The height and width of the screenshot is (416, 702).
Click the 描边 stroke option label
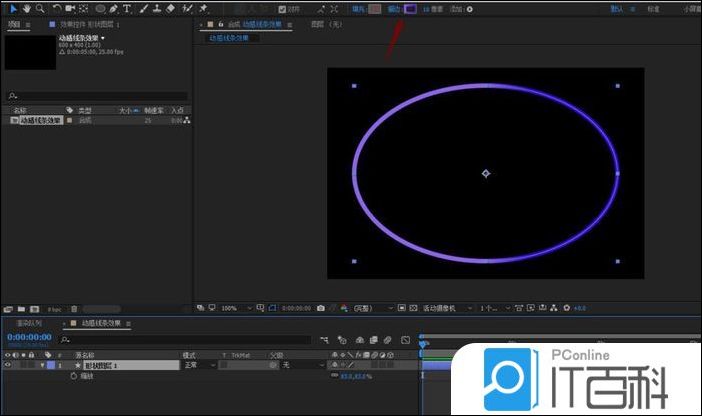pyautogui.click(x=394, y=8)
